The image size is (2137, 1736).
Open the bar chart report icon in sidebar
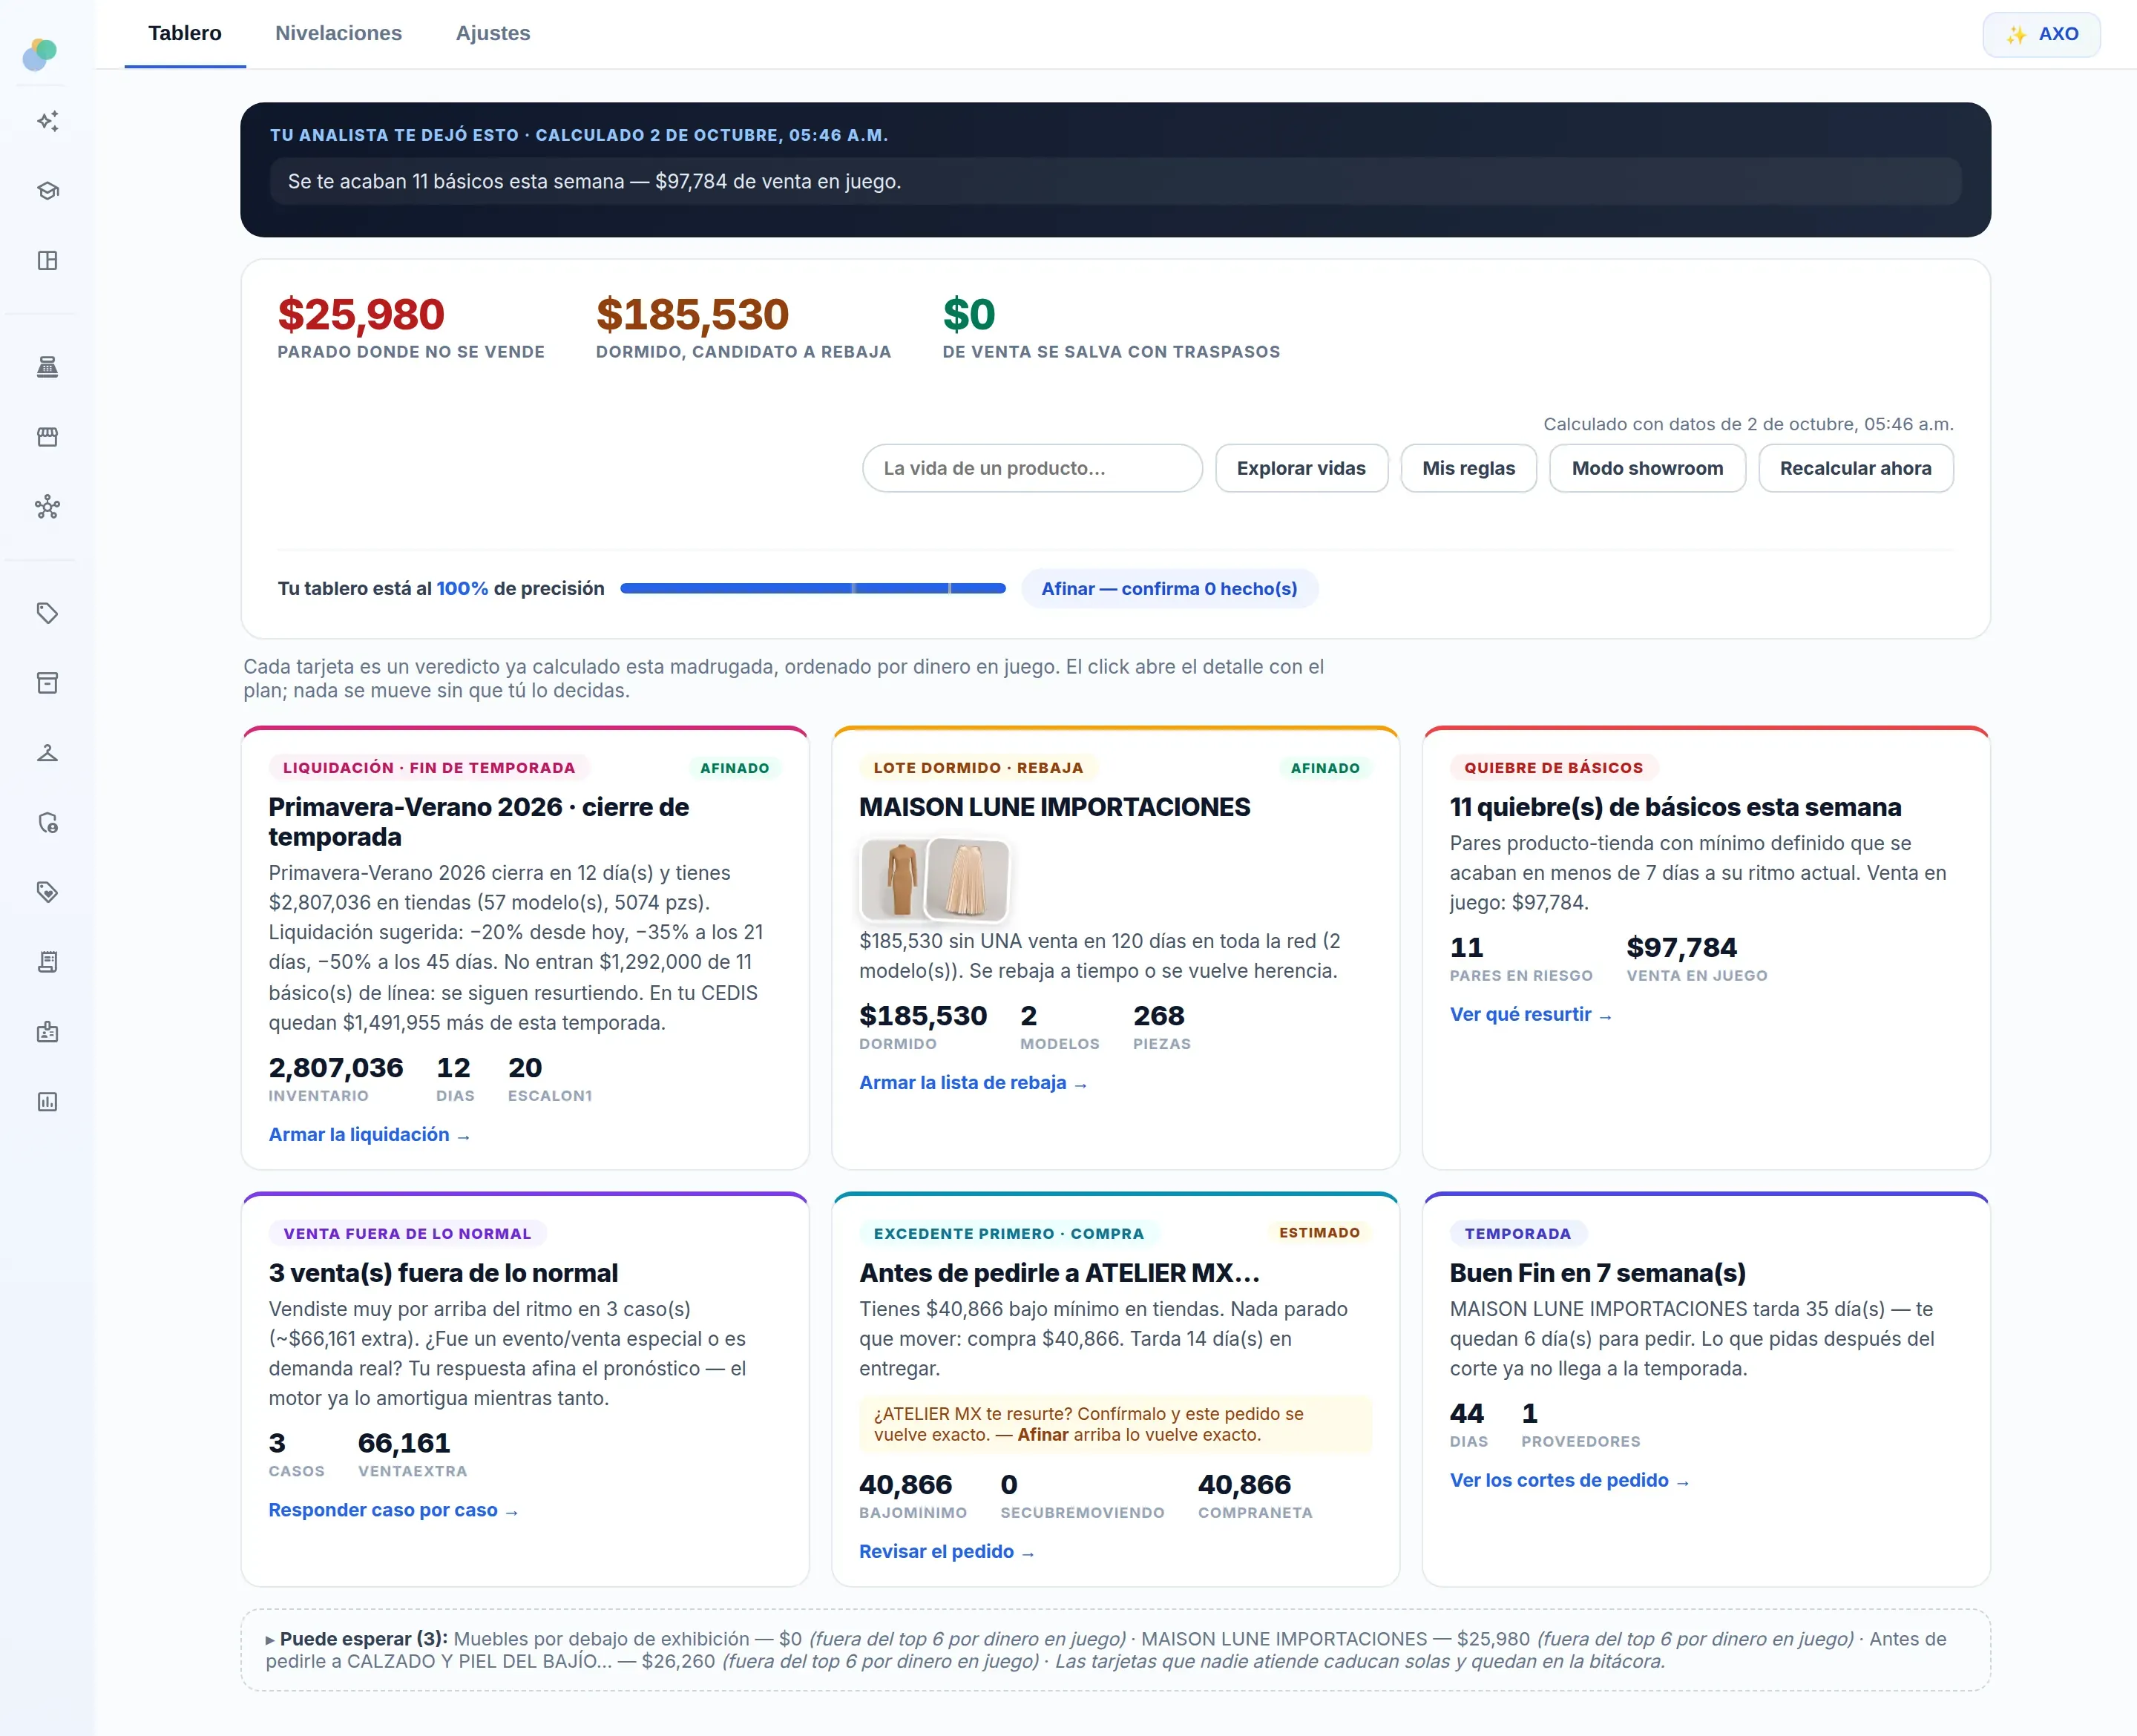point(47,1102)
